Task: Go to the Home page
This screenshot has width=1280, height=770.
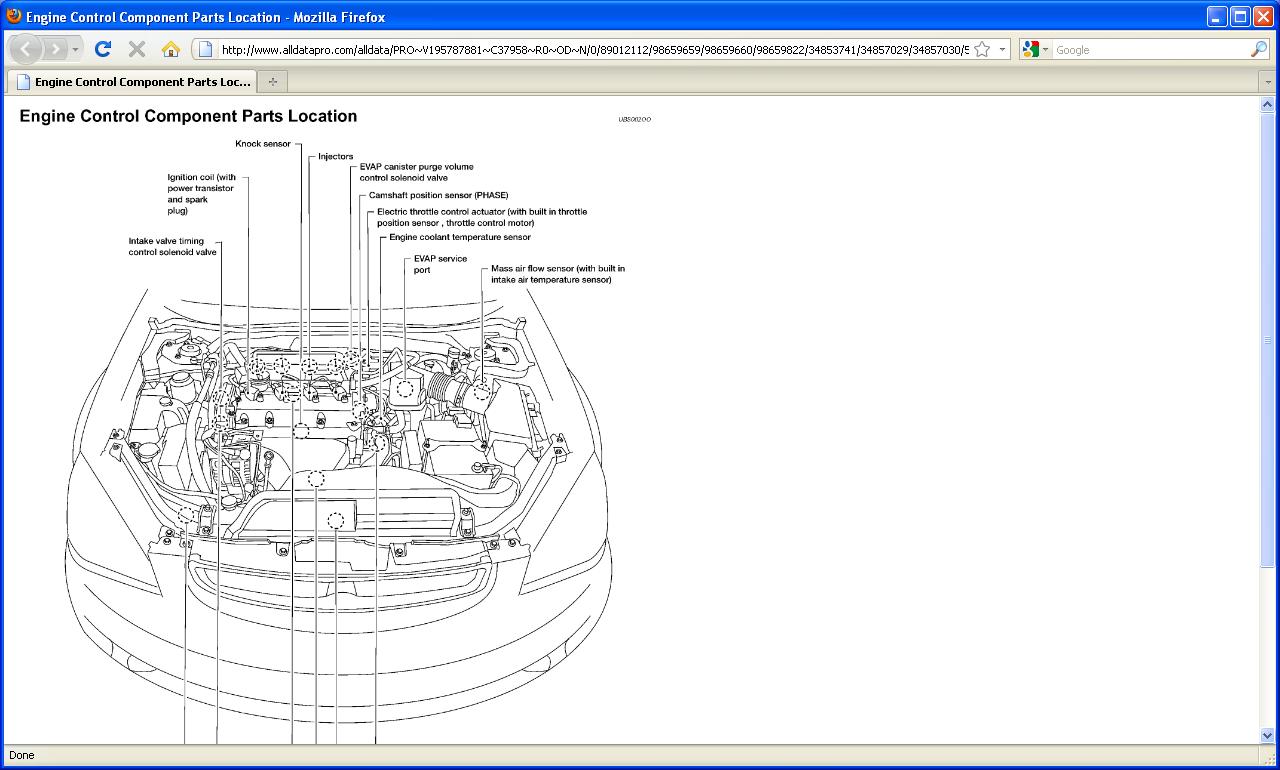Action: (170, 49)
